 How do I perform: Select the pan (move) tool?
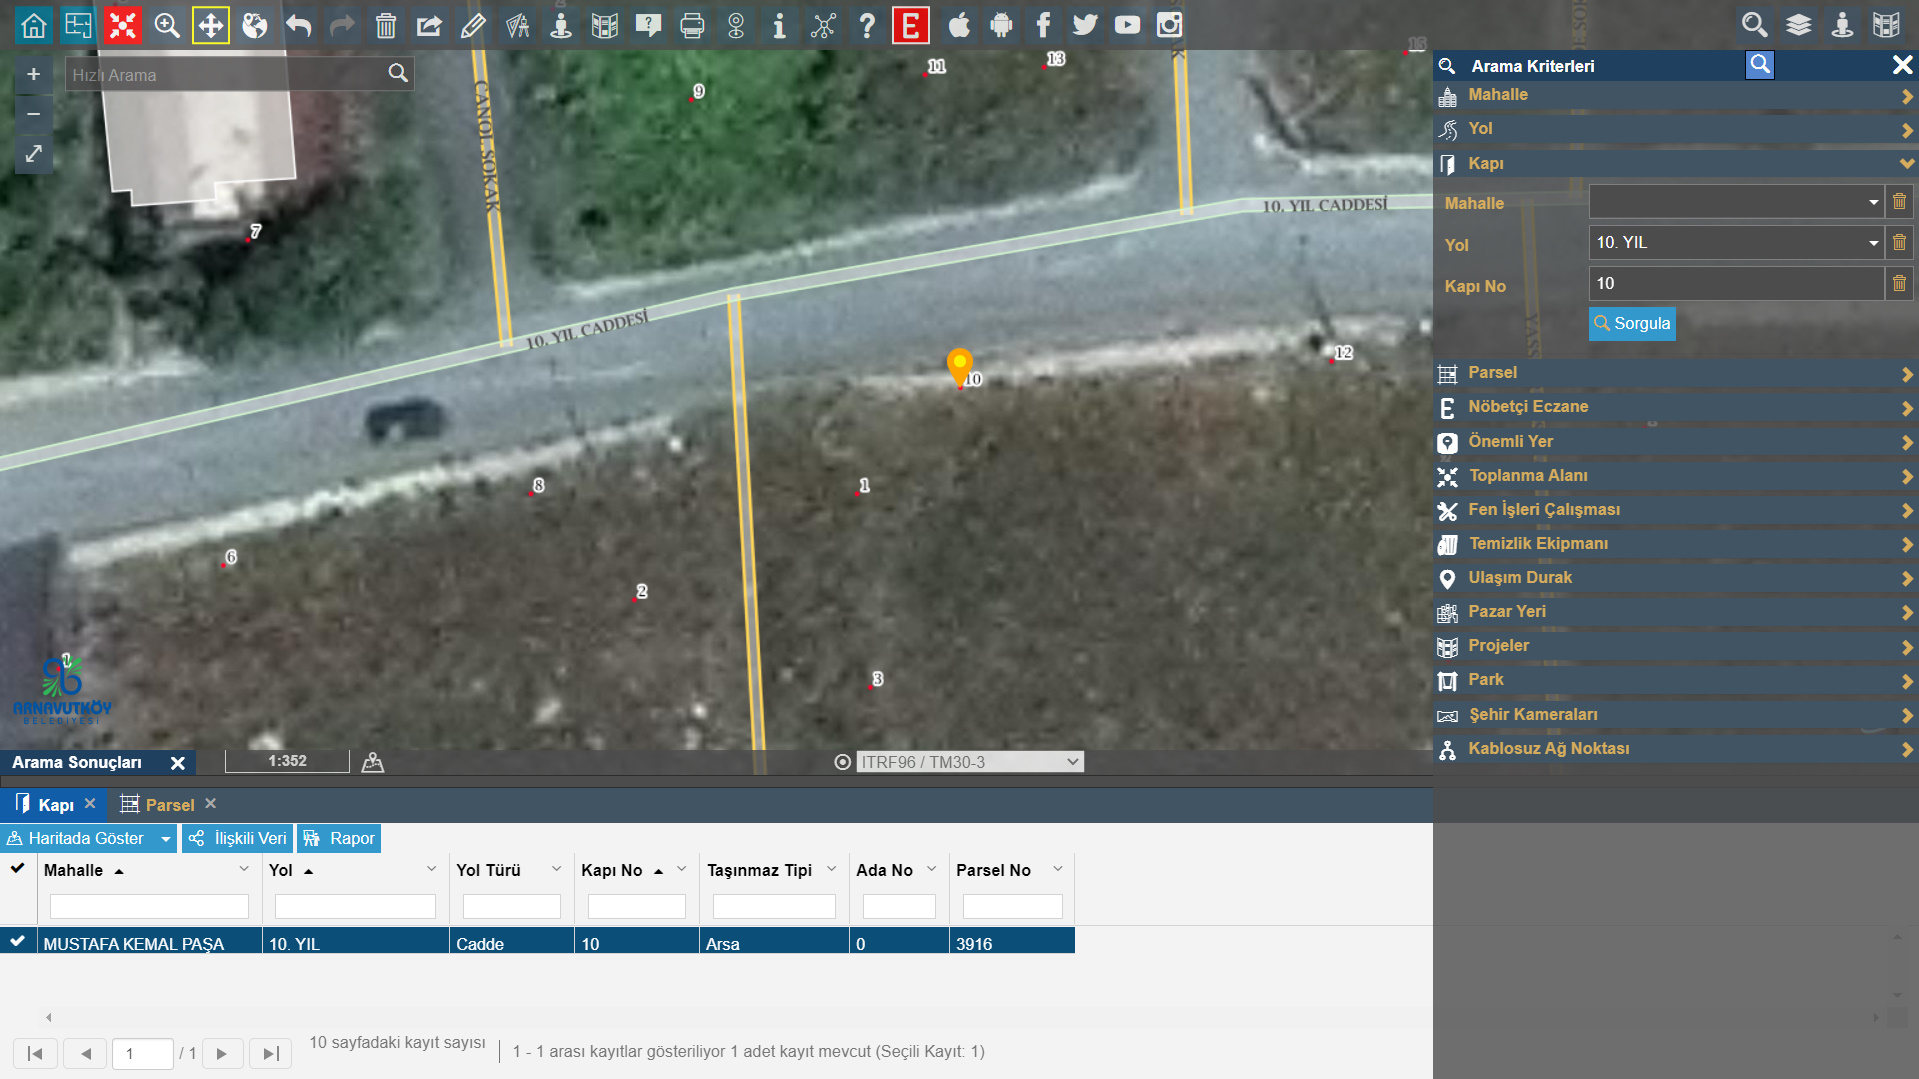tap(211, 25)
